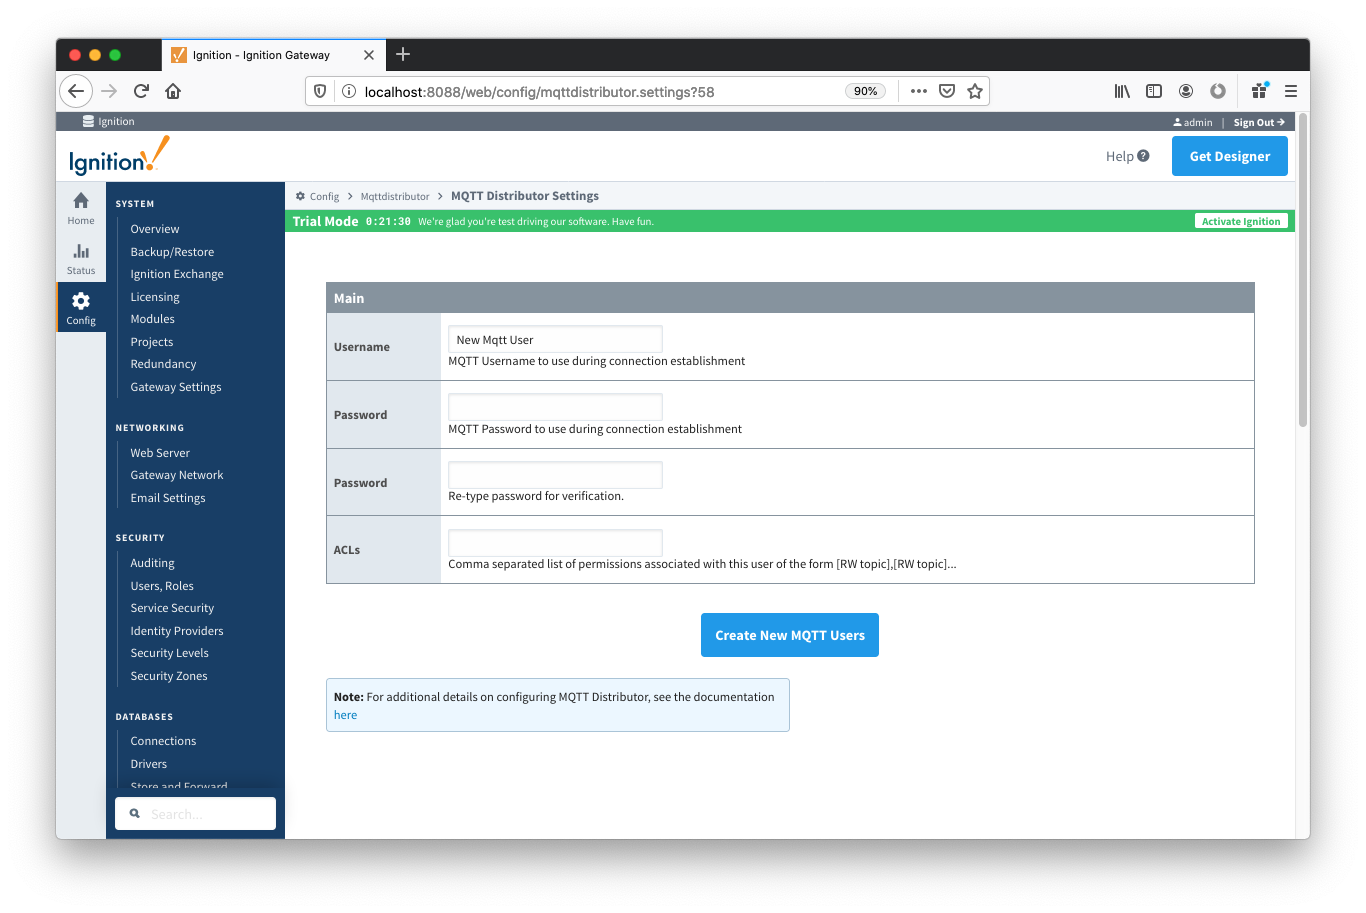Focus the first Password field
This screenshot has height=913, width=1366.
(555, 407)
